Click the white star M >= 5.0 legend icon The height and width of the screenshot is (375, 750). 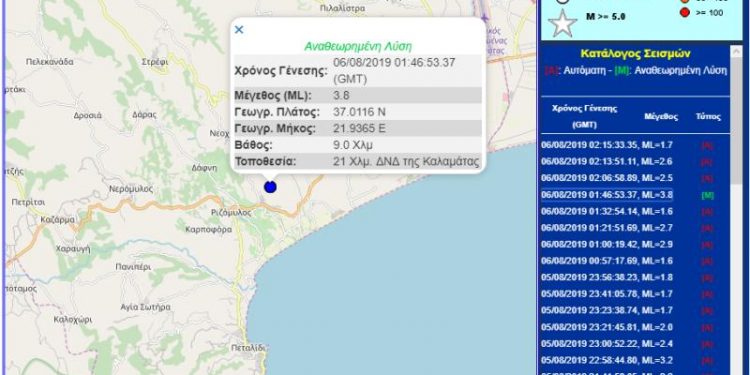click(562, 22)
